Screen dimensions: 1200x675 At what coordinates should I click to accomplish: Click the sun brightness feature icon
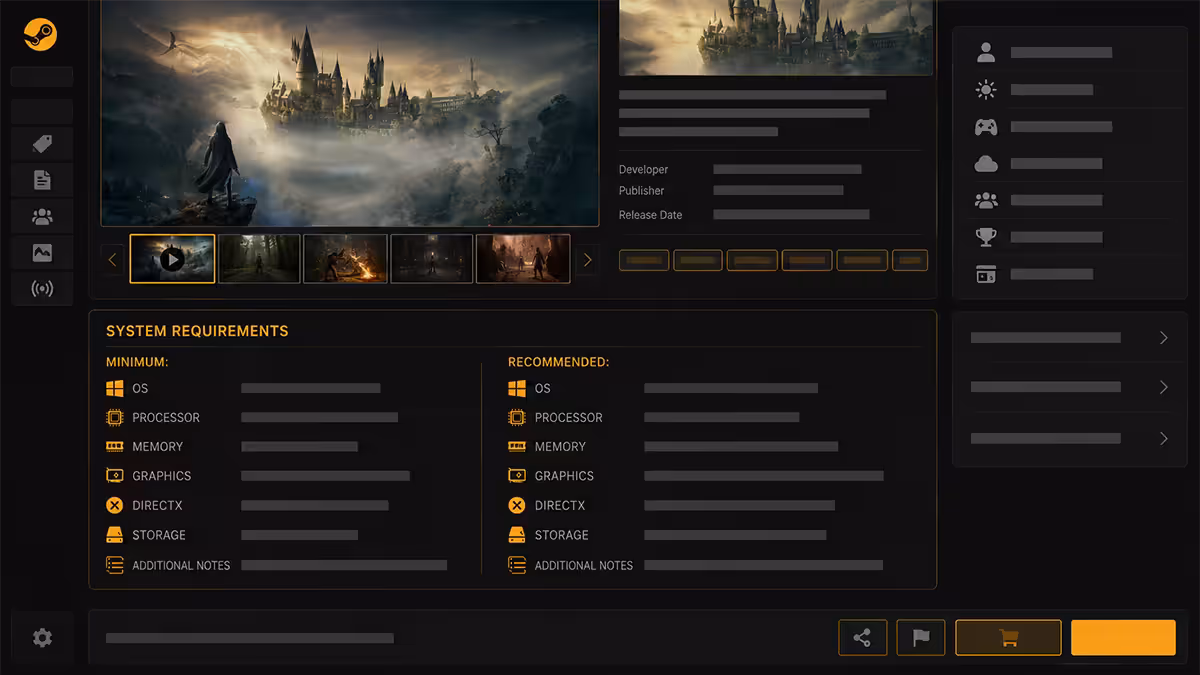pyautogui.click(x=986, y=90)
